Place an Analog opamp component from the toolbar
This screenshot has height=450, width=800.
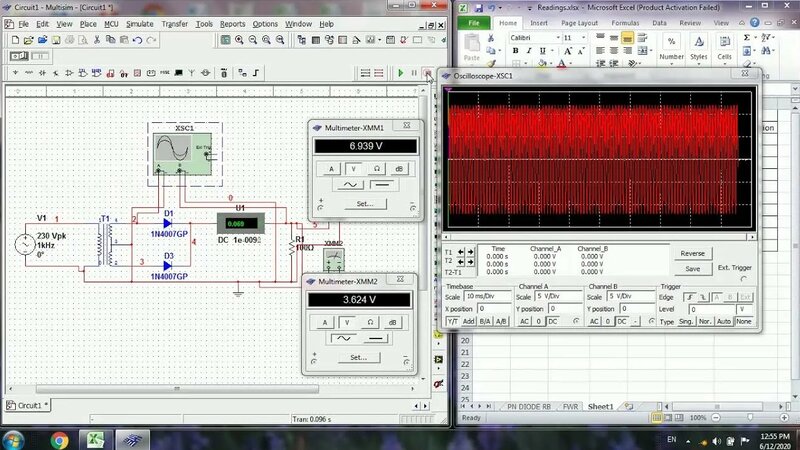pos(69,73)
